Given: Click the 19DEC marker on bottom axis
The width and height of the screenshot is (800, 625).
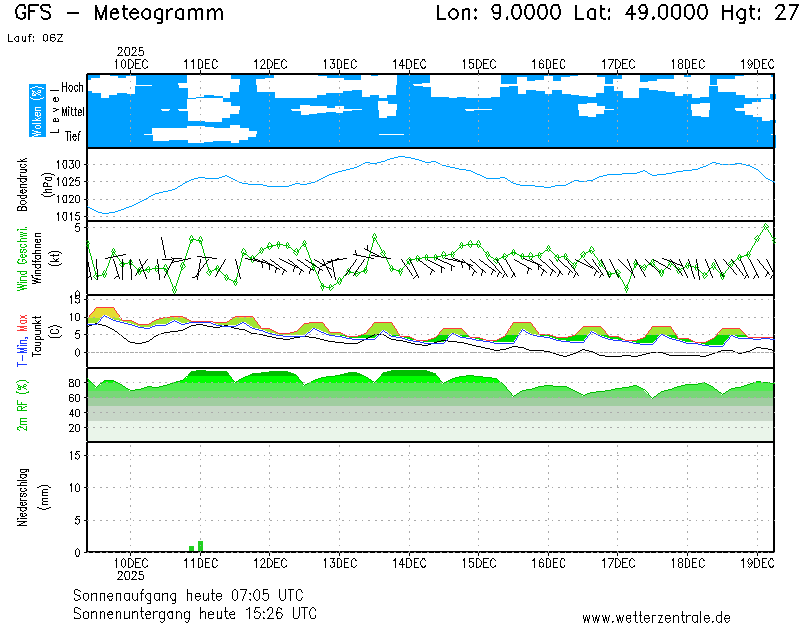Looking at the screenshot, I should 757,563.
